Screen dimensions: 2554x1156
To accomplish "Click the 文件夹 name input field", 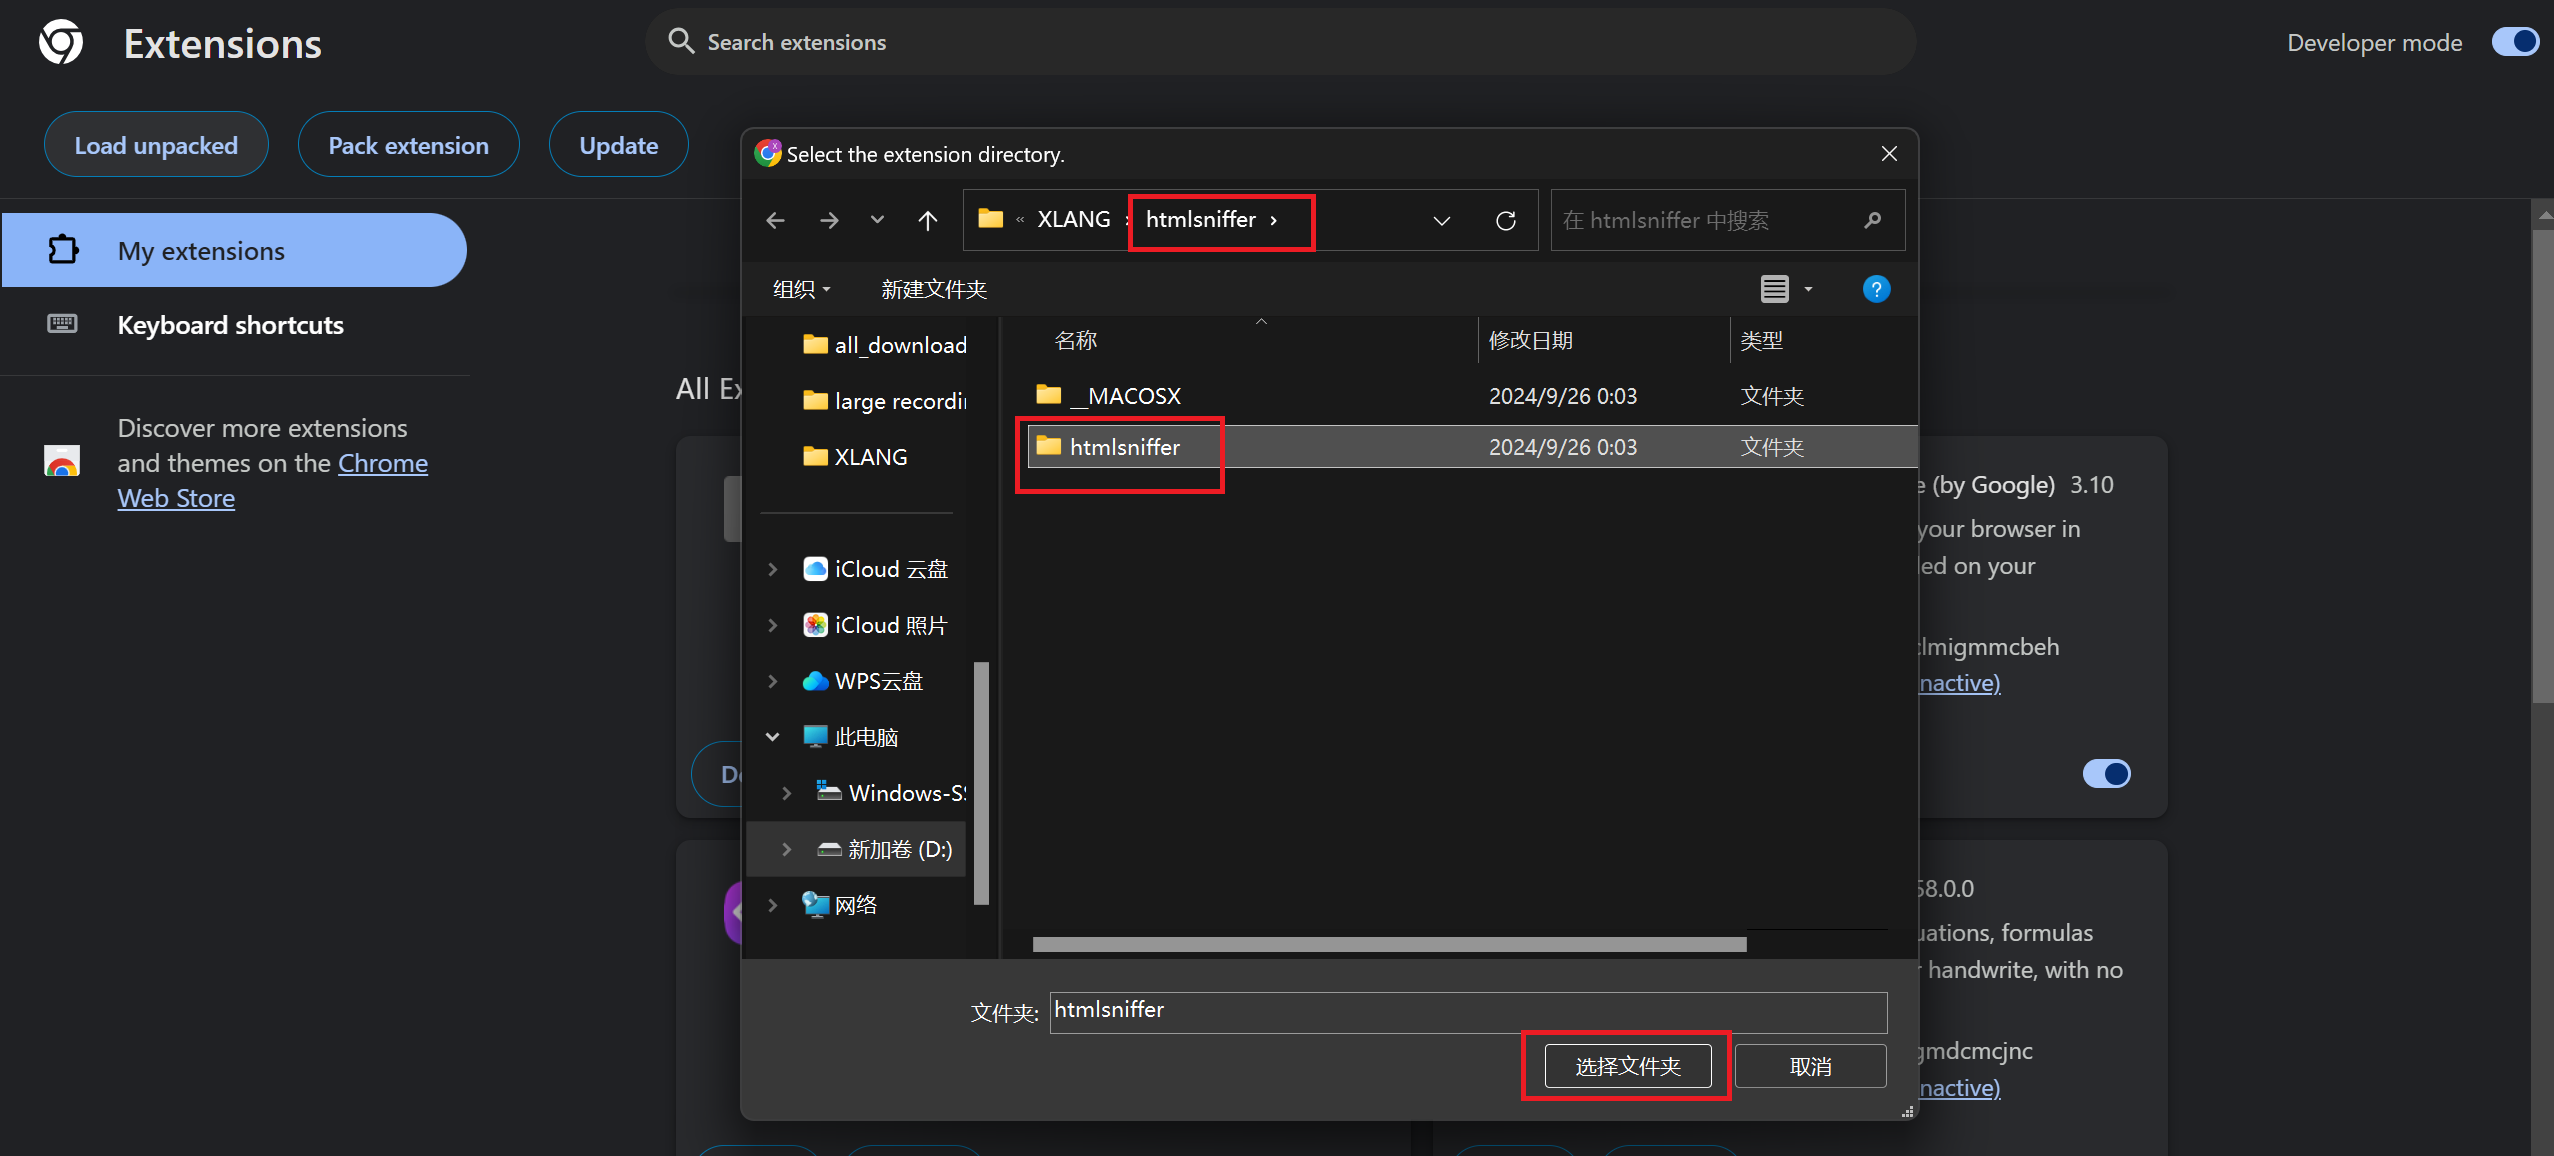I will click(x=1467, y=1011).
